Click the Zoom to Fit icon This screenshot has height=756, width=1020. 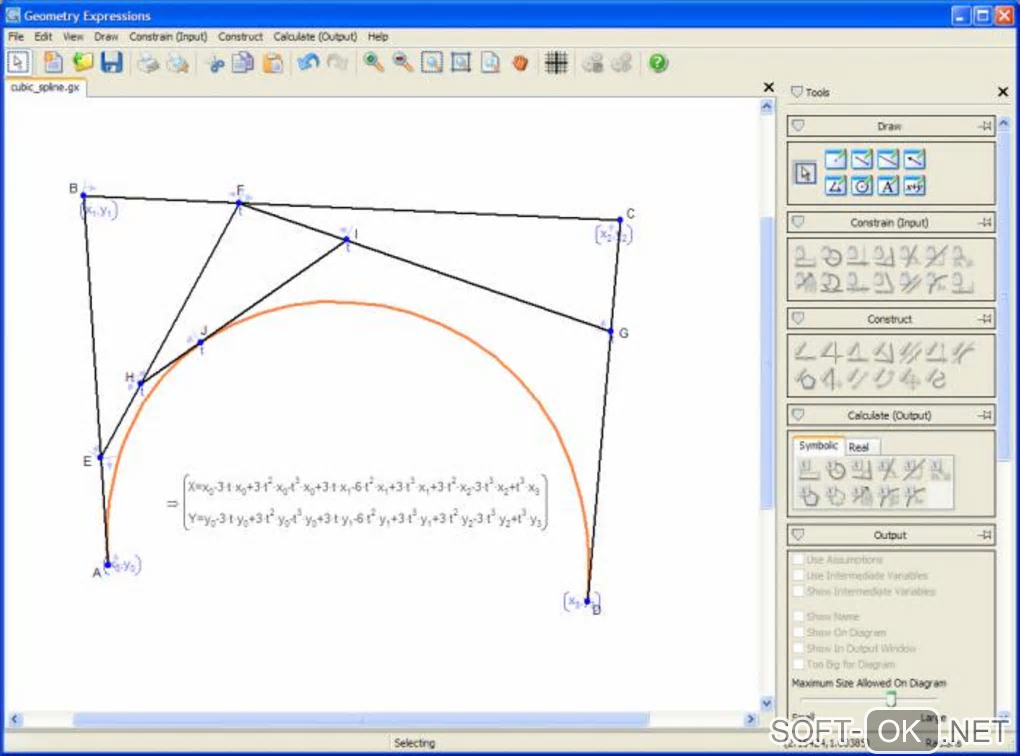pos(461,62)
